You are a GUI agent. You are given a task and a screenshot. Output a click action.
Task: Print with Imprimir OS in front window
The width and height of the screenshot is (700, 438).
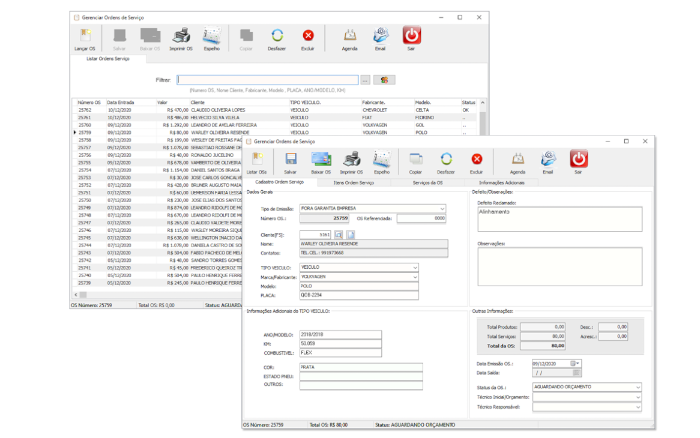pos(352,163)
